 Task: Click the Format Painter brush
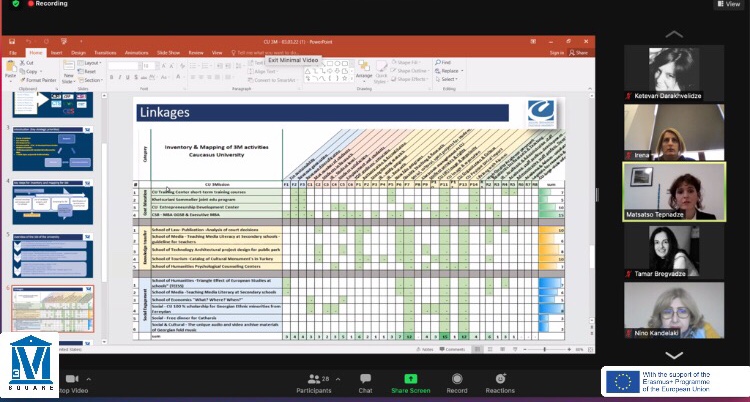(x=38, y=80)
